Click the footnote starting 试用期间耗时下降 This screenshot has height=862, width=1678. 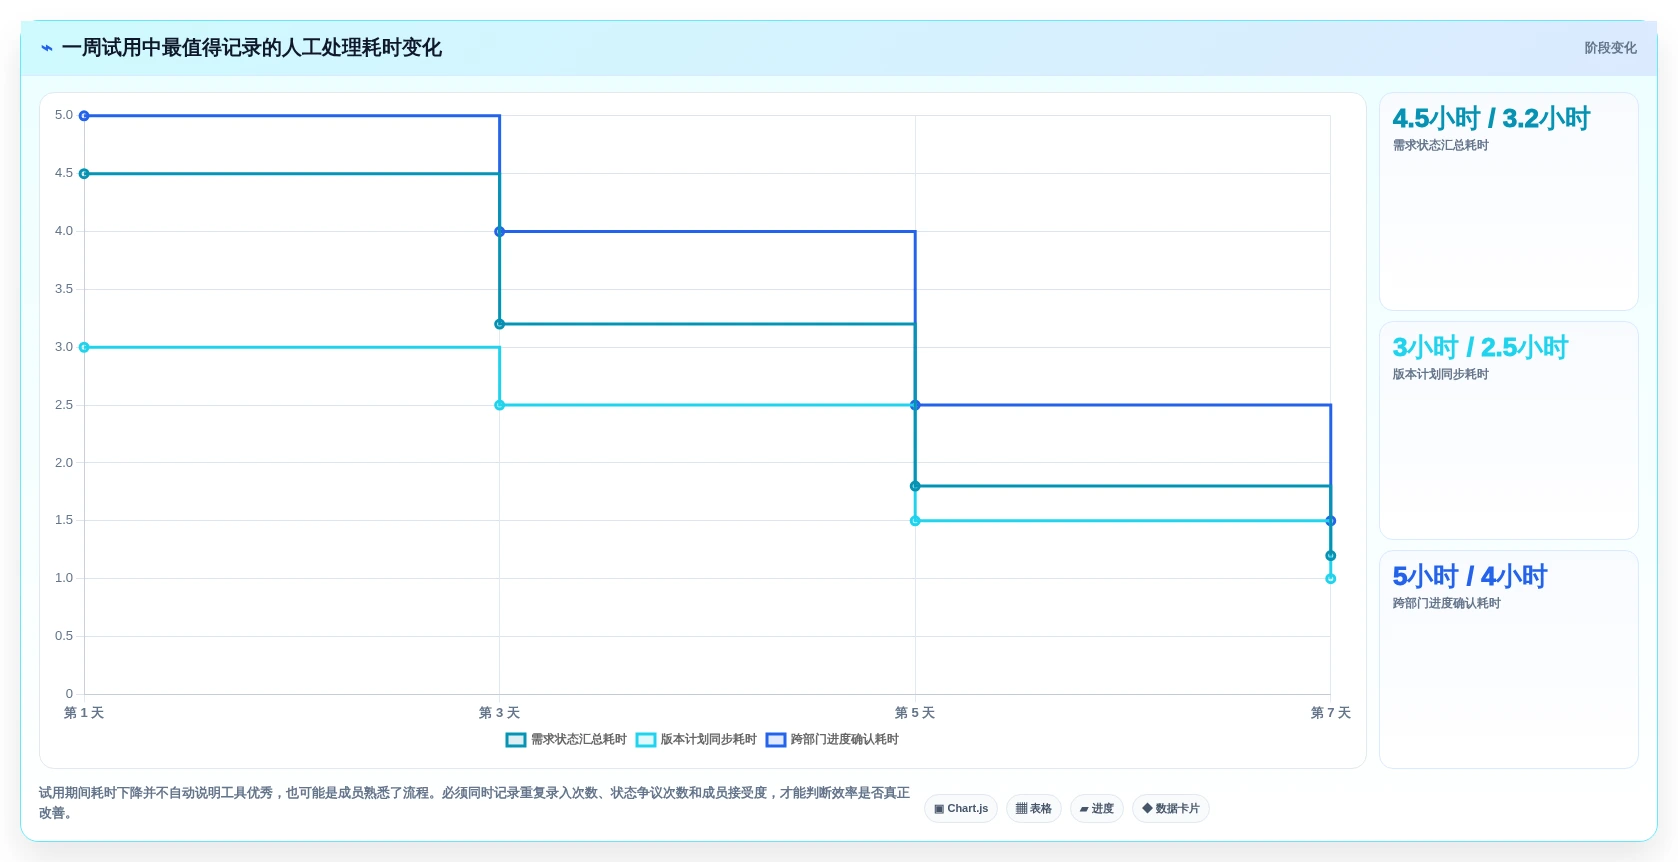point(474,803)
